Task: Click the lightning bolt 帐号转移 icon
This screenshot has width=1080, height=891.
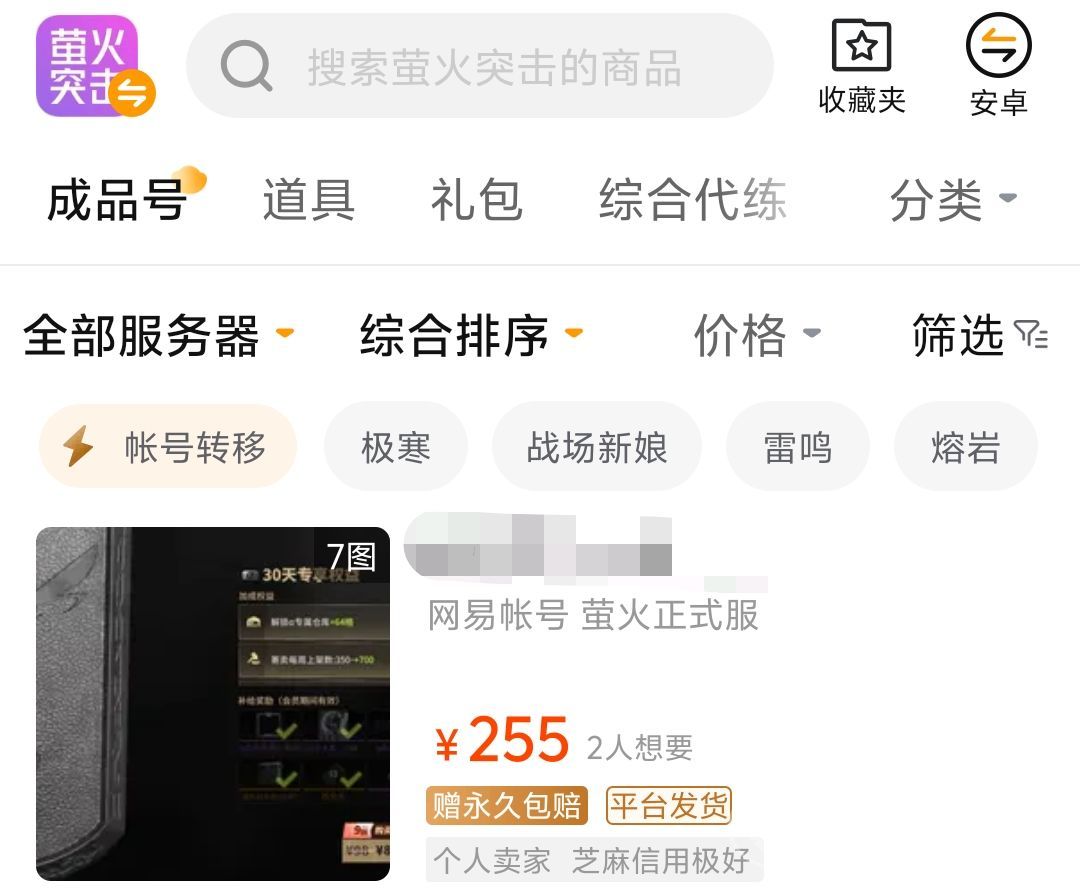Action: 79,446
